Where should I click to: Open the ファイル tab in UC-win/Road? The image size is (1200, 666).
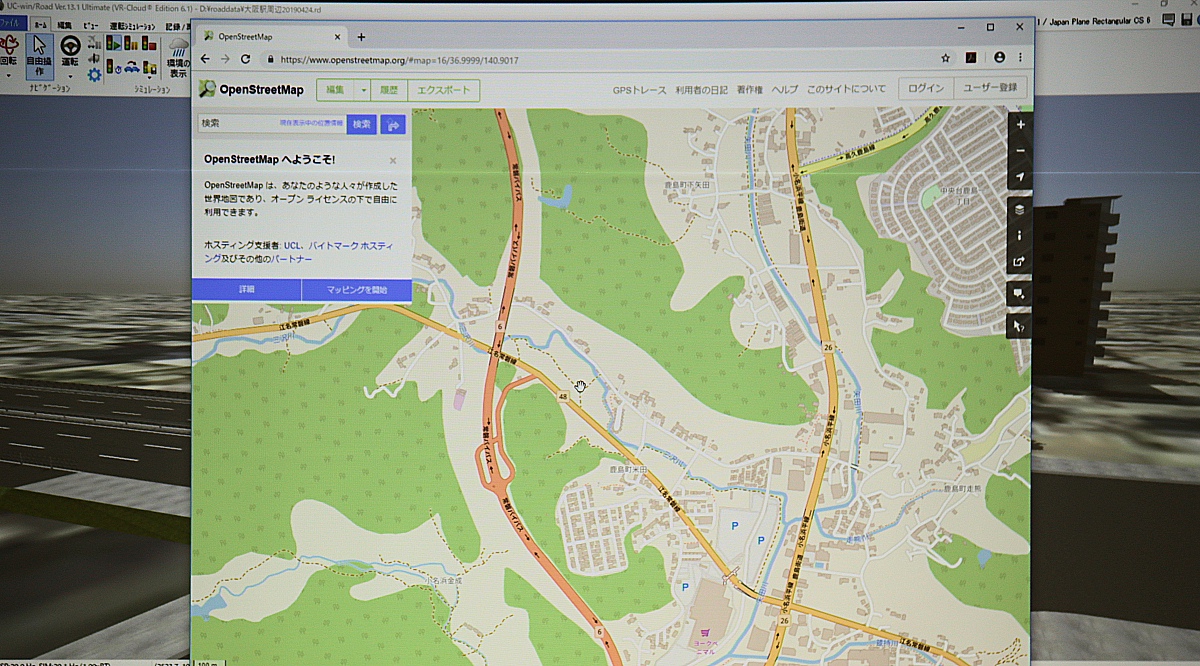[13, 23]
